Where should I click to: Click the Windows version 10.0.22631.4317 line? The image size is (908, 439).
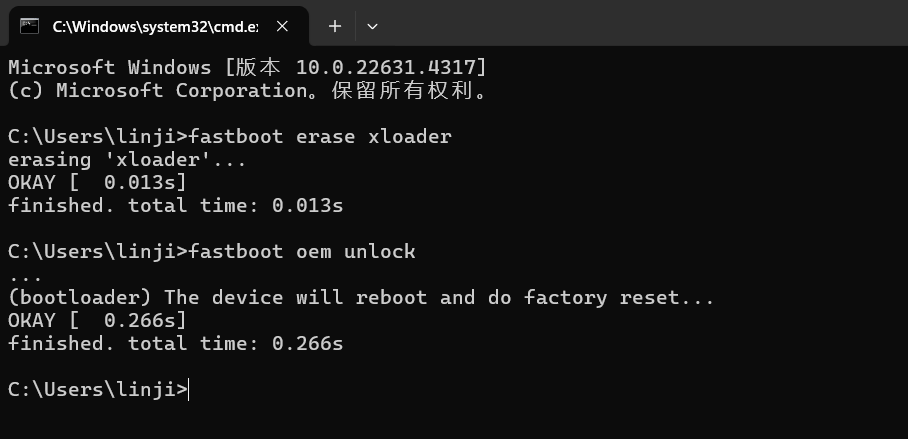click(247, 67)
